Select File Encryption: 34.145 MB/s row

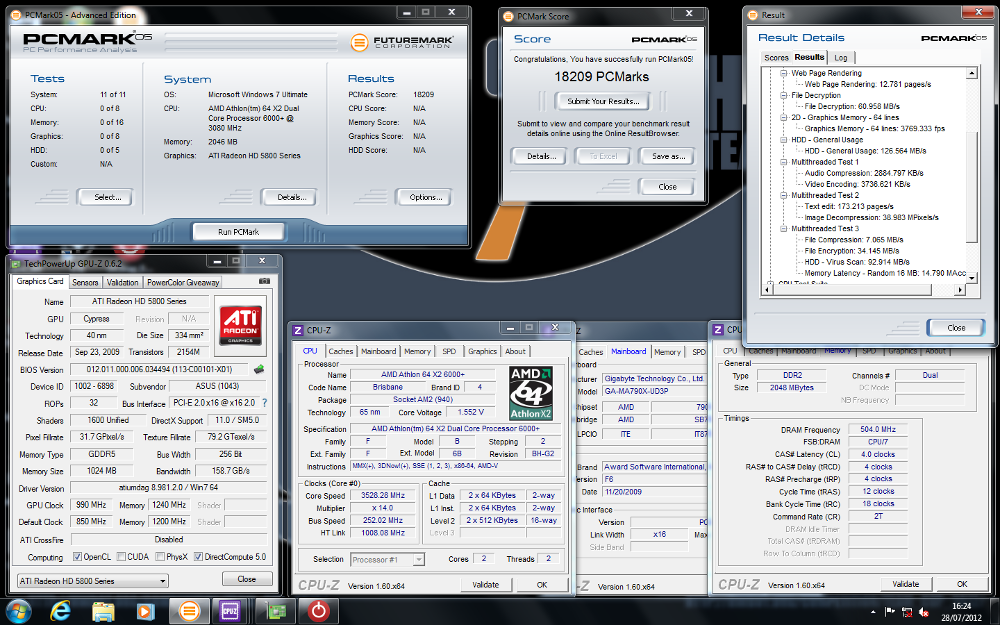click(x=851, y=251)
